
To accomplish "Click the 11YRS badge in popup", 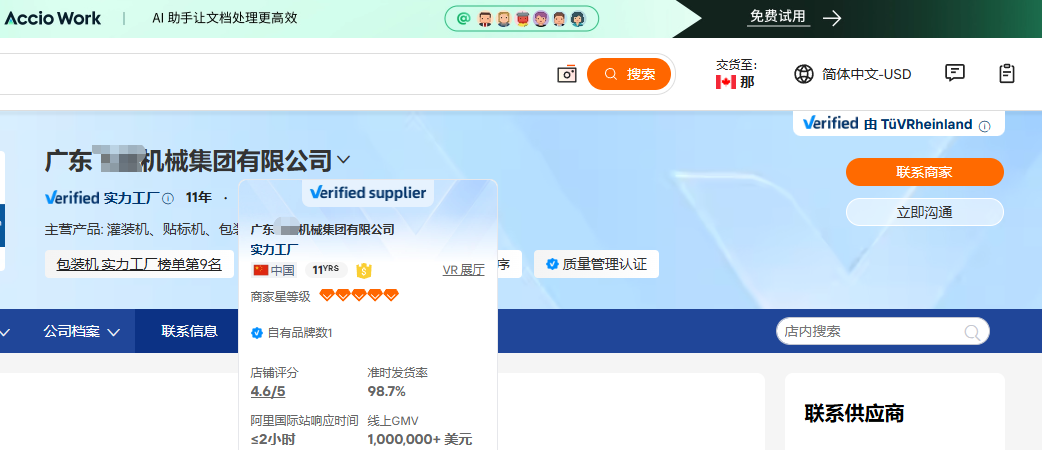I will 326,270.
